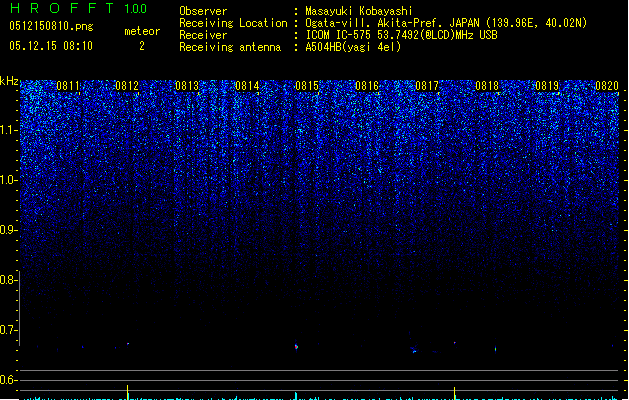
Task: Click the 0818 time marker
Action: 487,86
